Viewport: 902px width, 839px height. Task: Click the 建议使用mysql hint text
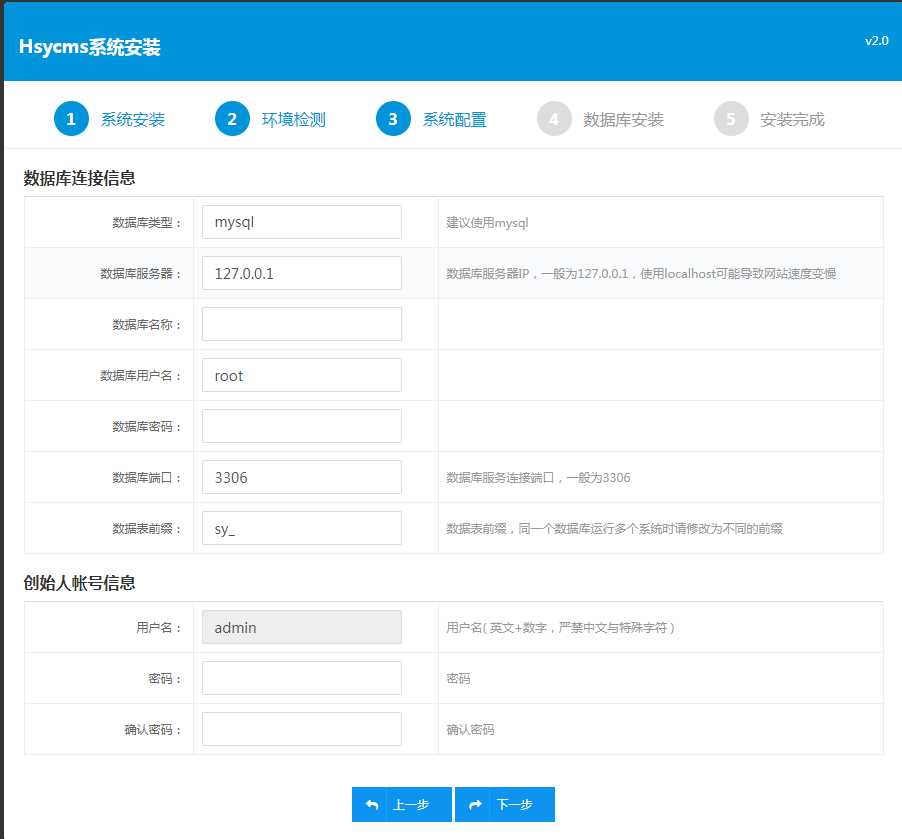click(x=487, y=223)
